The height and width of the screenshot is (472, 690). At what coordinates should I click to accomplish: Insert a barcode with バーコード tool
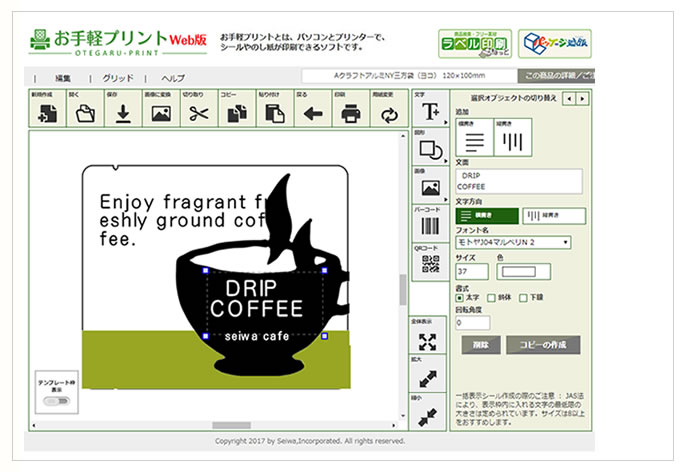point(430,223)
